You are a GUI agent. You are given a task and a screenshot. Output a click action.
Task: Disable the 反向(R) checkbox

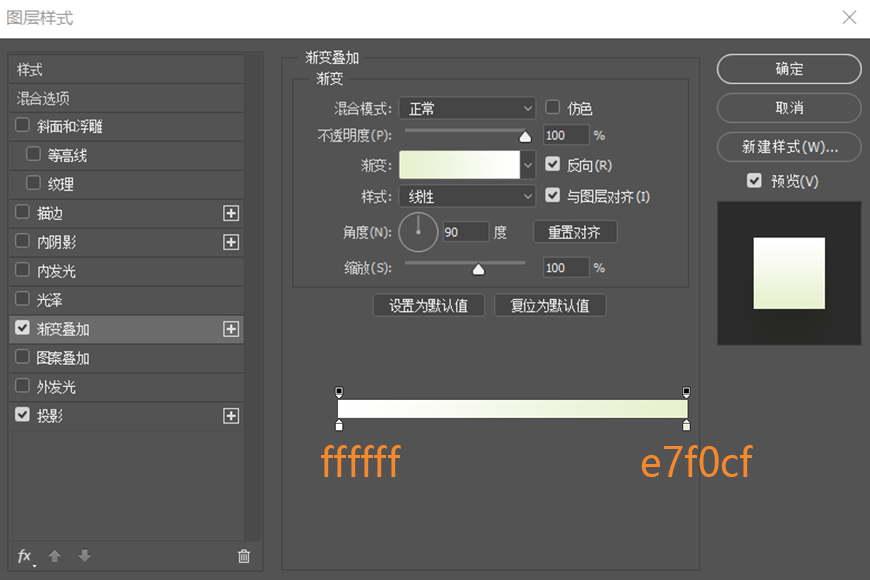point(553,164)
